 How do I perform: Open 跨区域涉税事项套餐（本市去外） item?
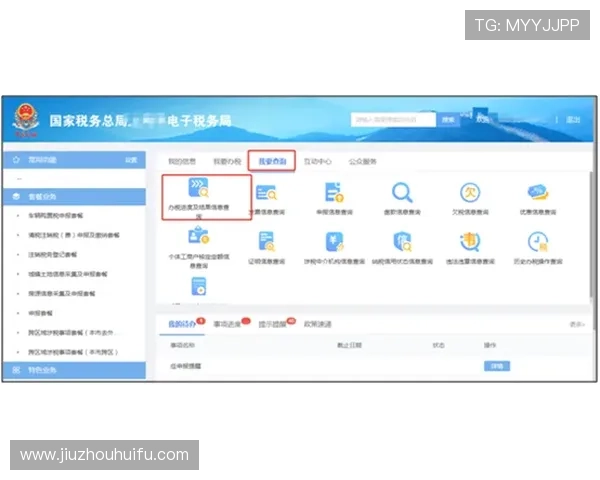pos(71,333)
